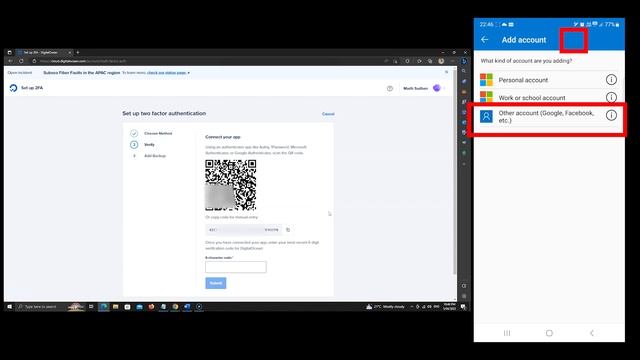640x360 pixels.
Task: Click the manual entry secret code field
Action: pos(243,230)
